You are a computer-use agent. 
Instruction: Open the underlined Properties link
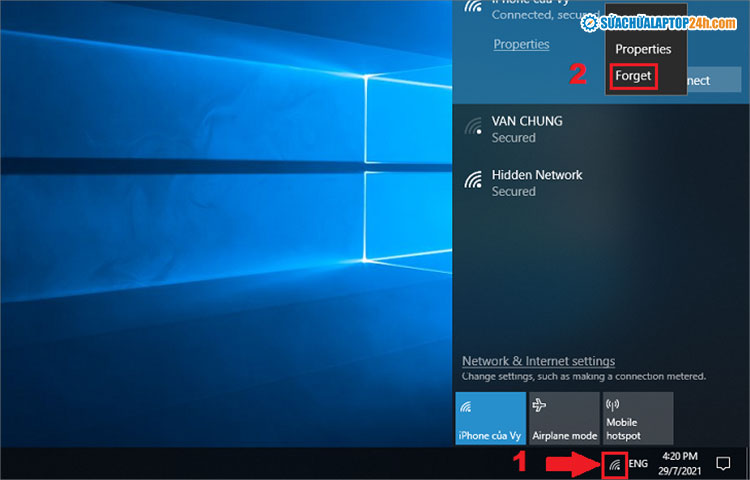point(521,44)
